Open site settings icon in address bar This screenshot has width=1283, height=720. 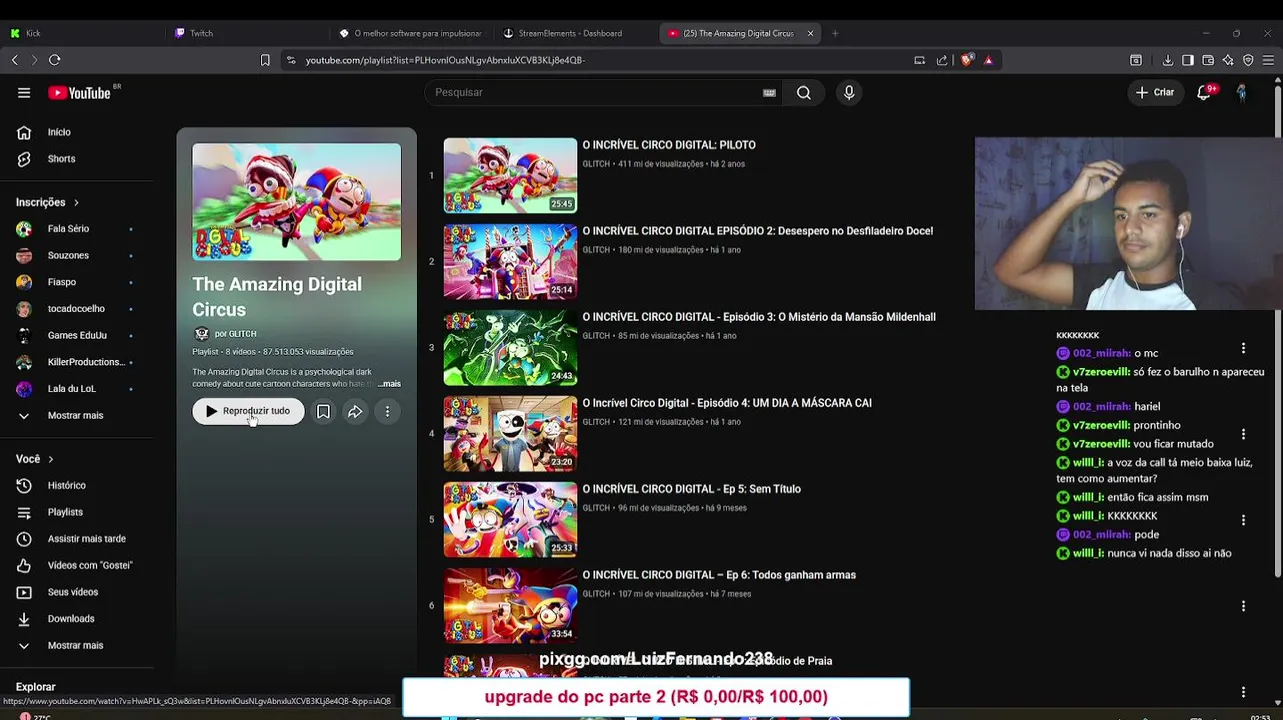(291, 60)
